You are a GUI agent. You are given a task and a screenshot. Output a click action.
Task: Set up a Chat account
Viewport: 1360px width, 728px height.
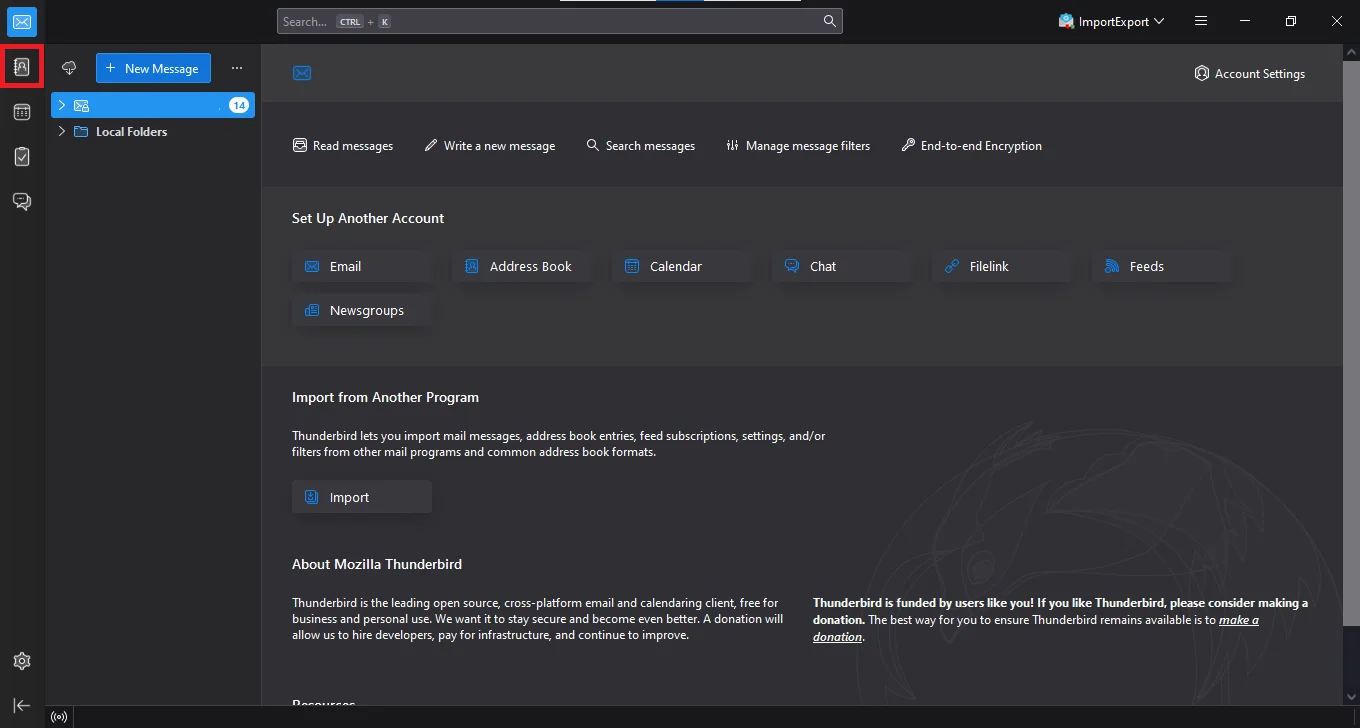[842, 266]
